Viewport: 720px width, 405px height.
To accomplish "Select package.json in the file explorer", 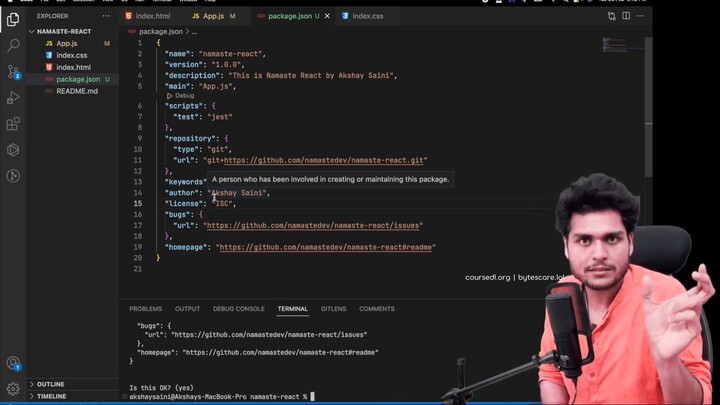I will [73, 79].
